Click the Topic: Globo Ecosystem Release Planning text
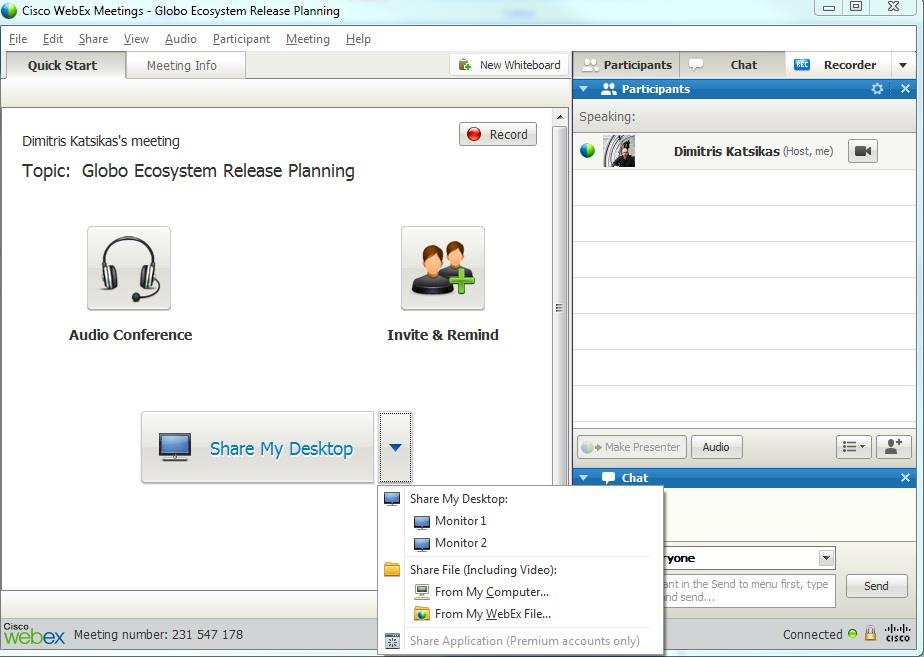924x657 pixels. coord(188,171)
